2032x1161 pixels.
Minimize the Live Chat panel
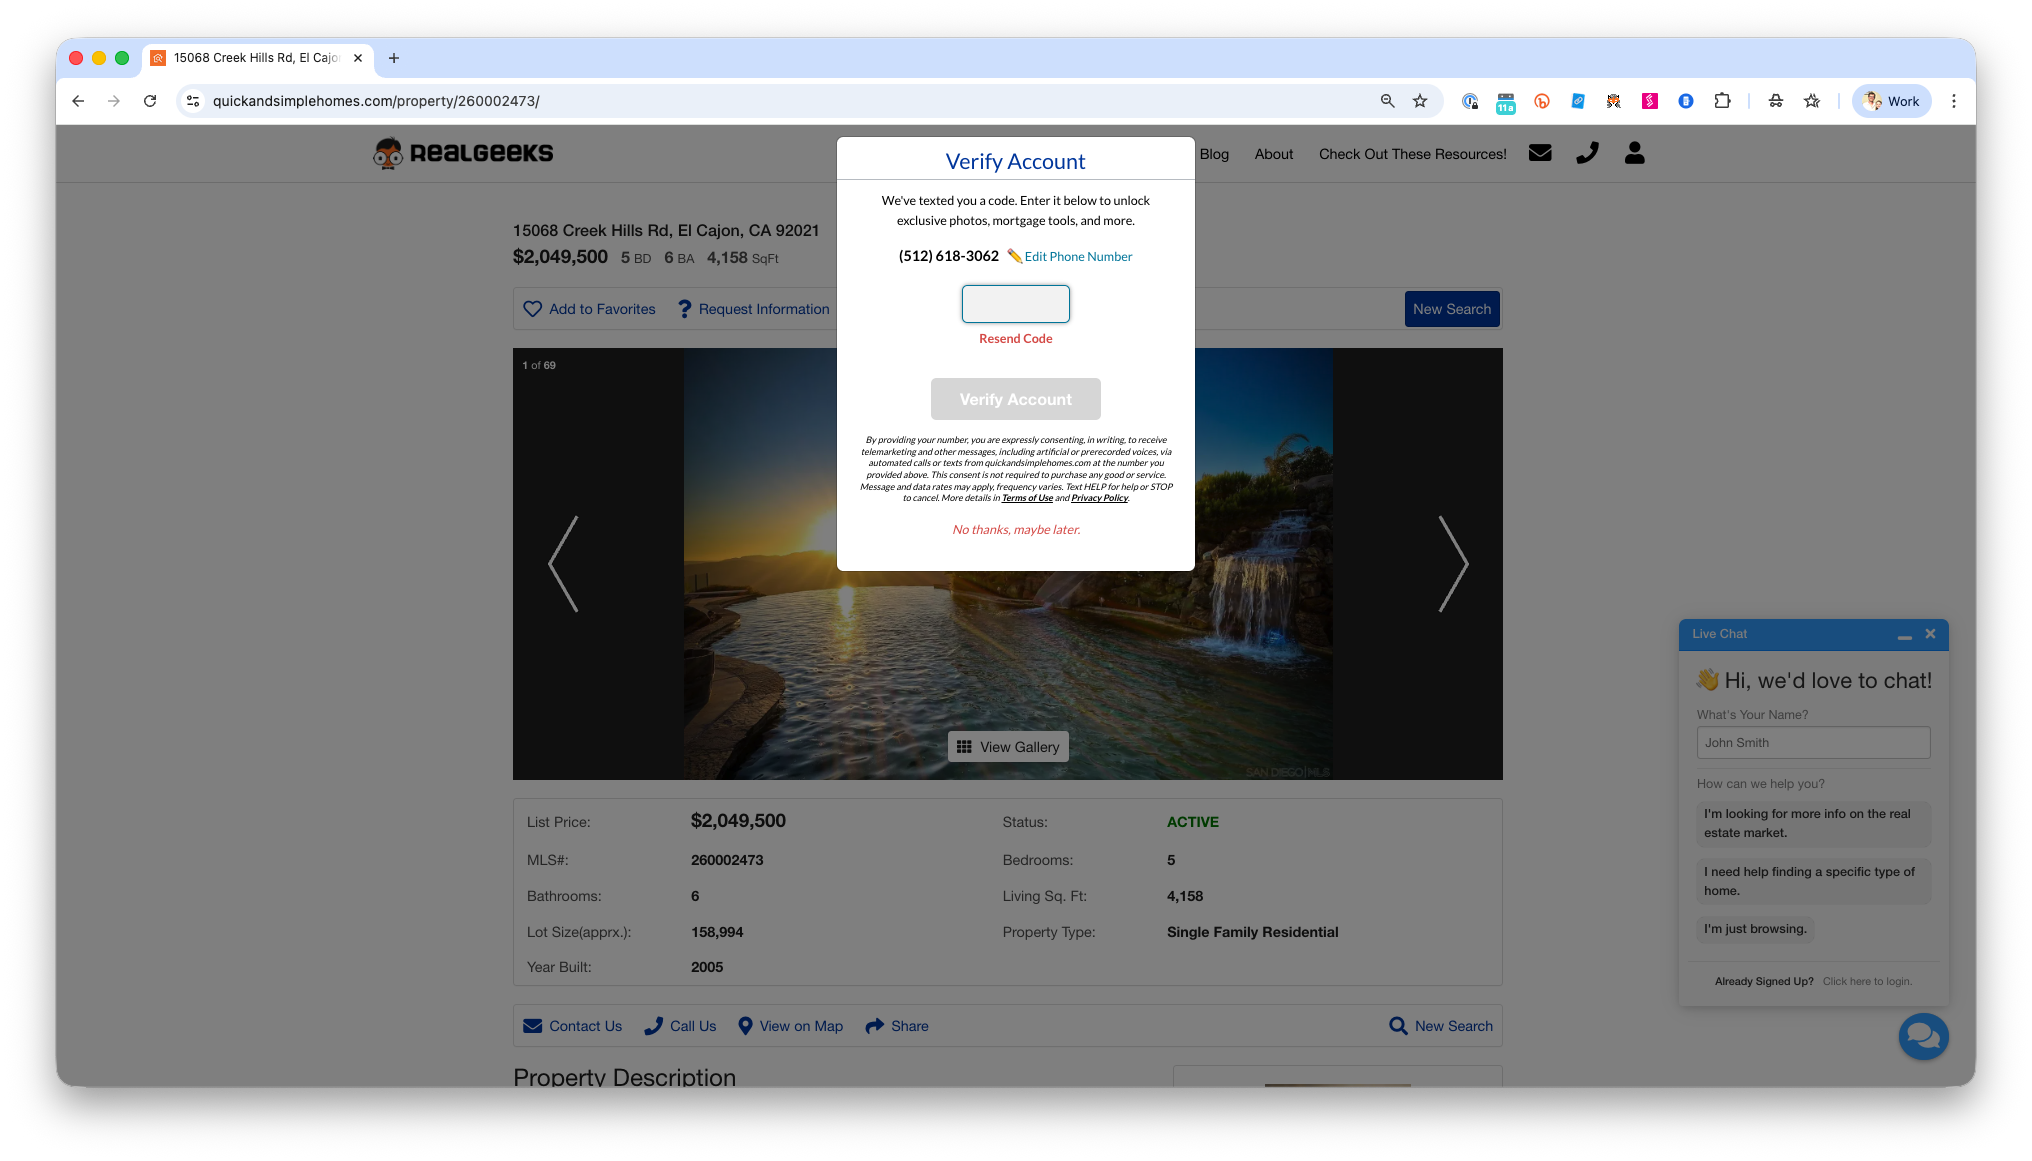[x=1904, y=635]
